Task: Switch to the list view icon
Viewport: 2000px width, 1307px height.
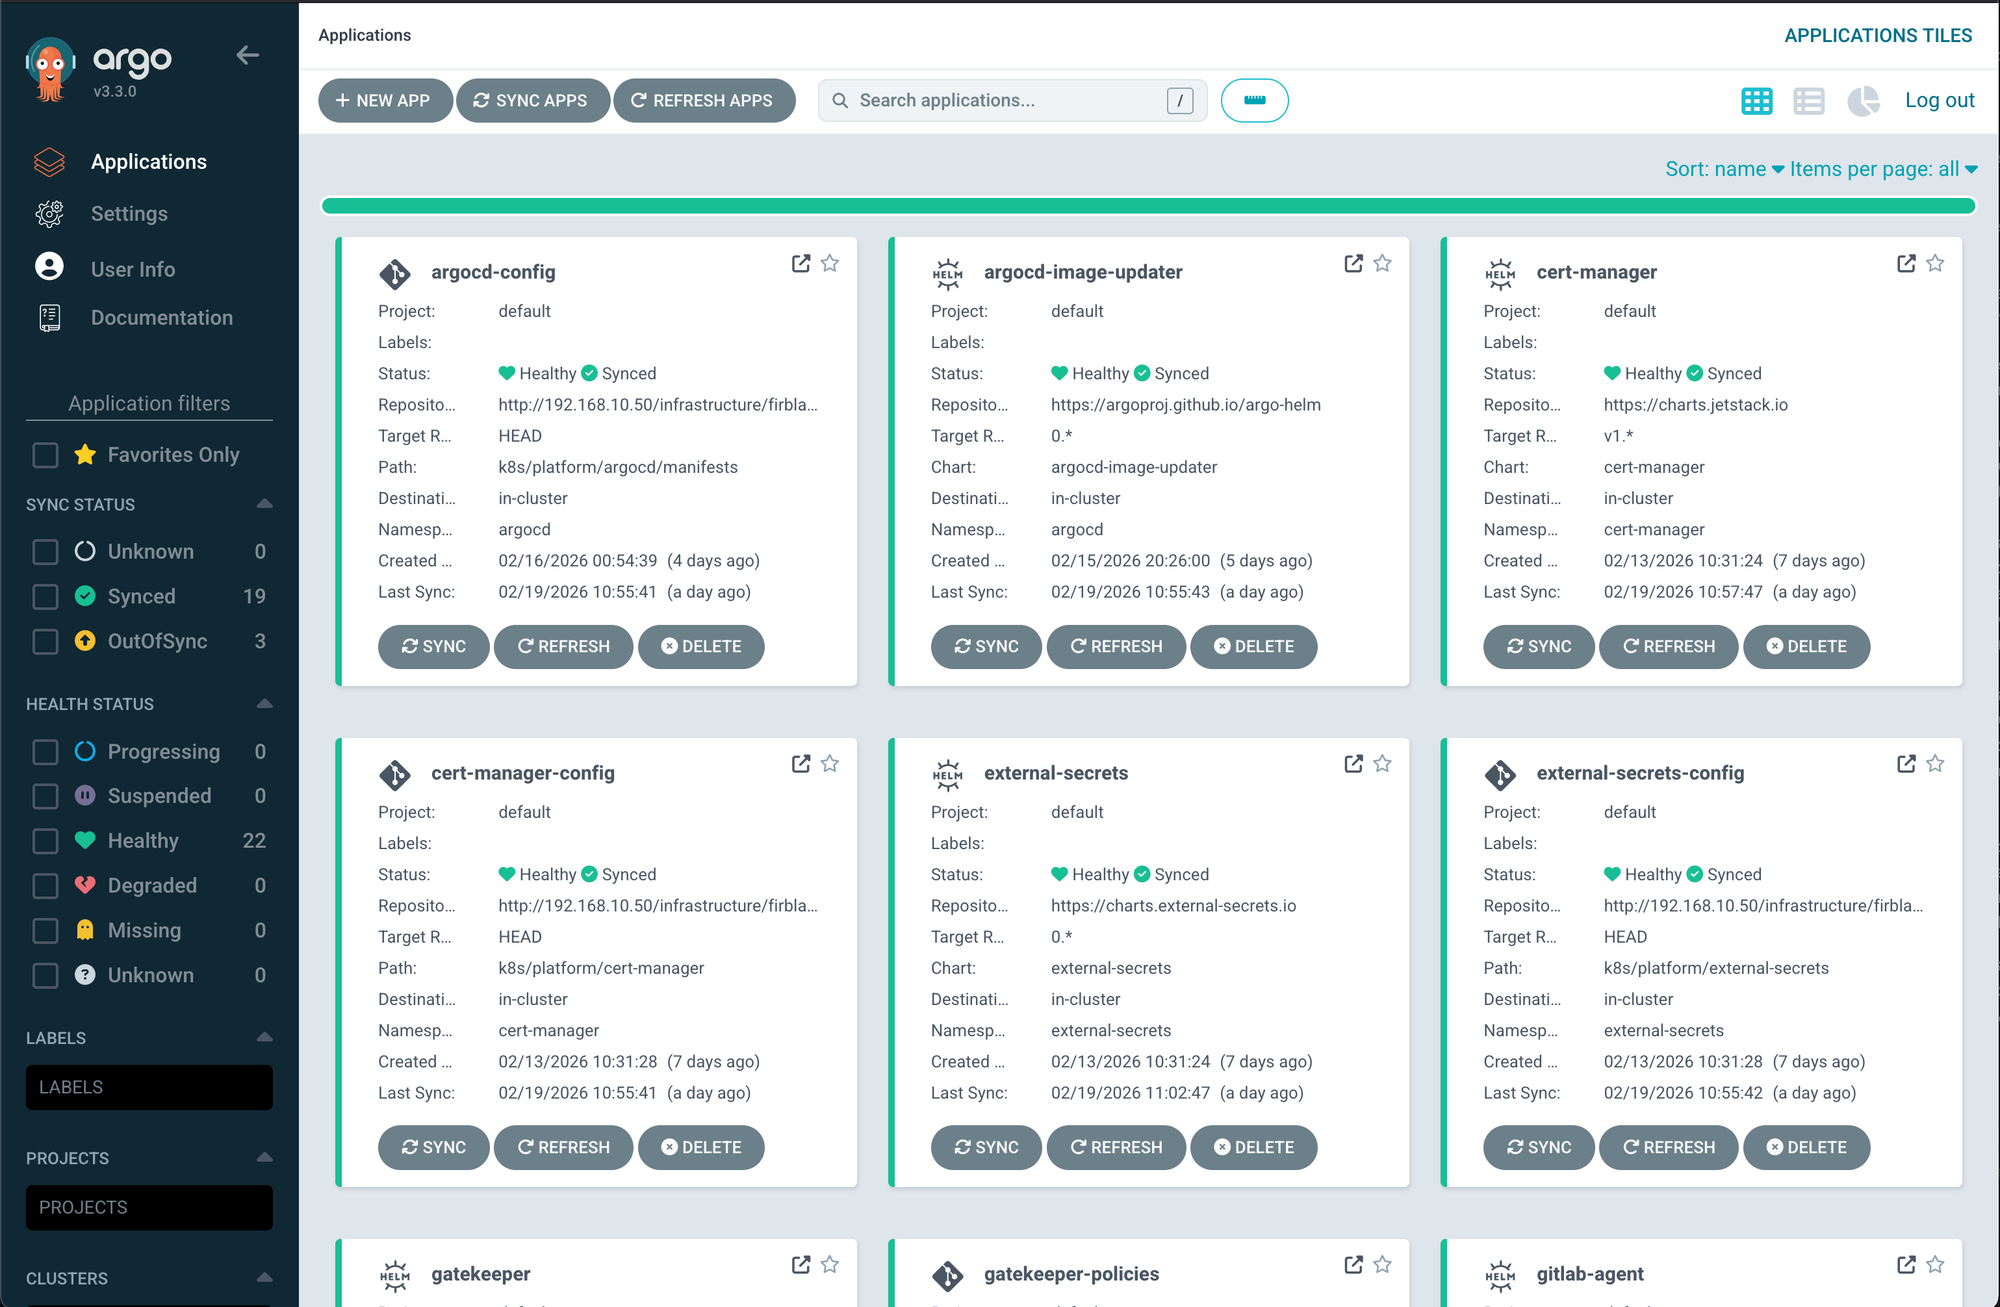Action: tap(1808, 101)
